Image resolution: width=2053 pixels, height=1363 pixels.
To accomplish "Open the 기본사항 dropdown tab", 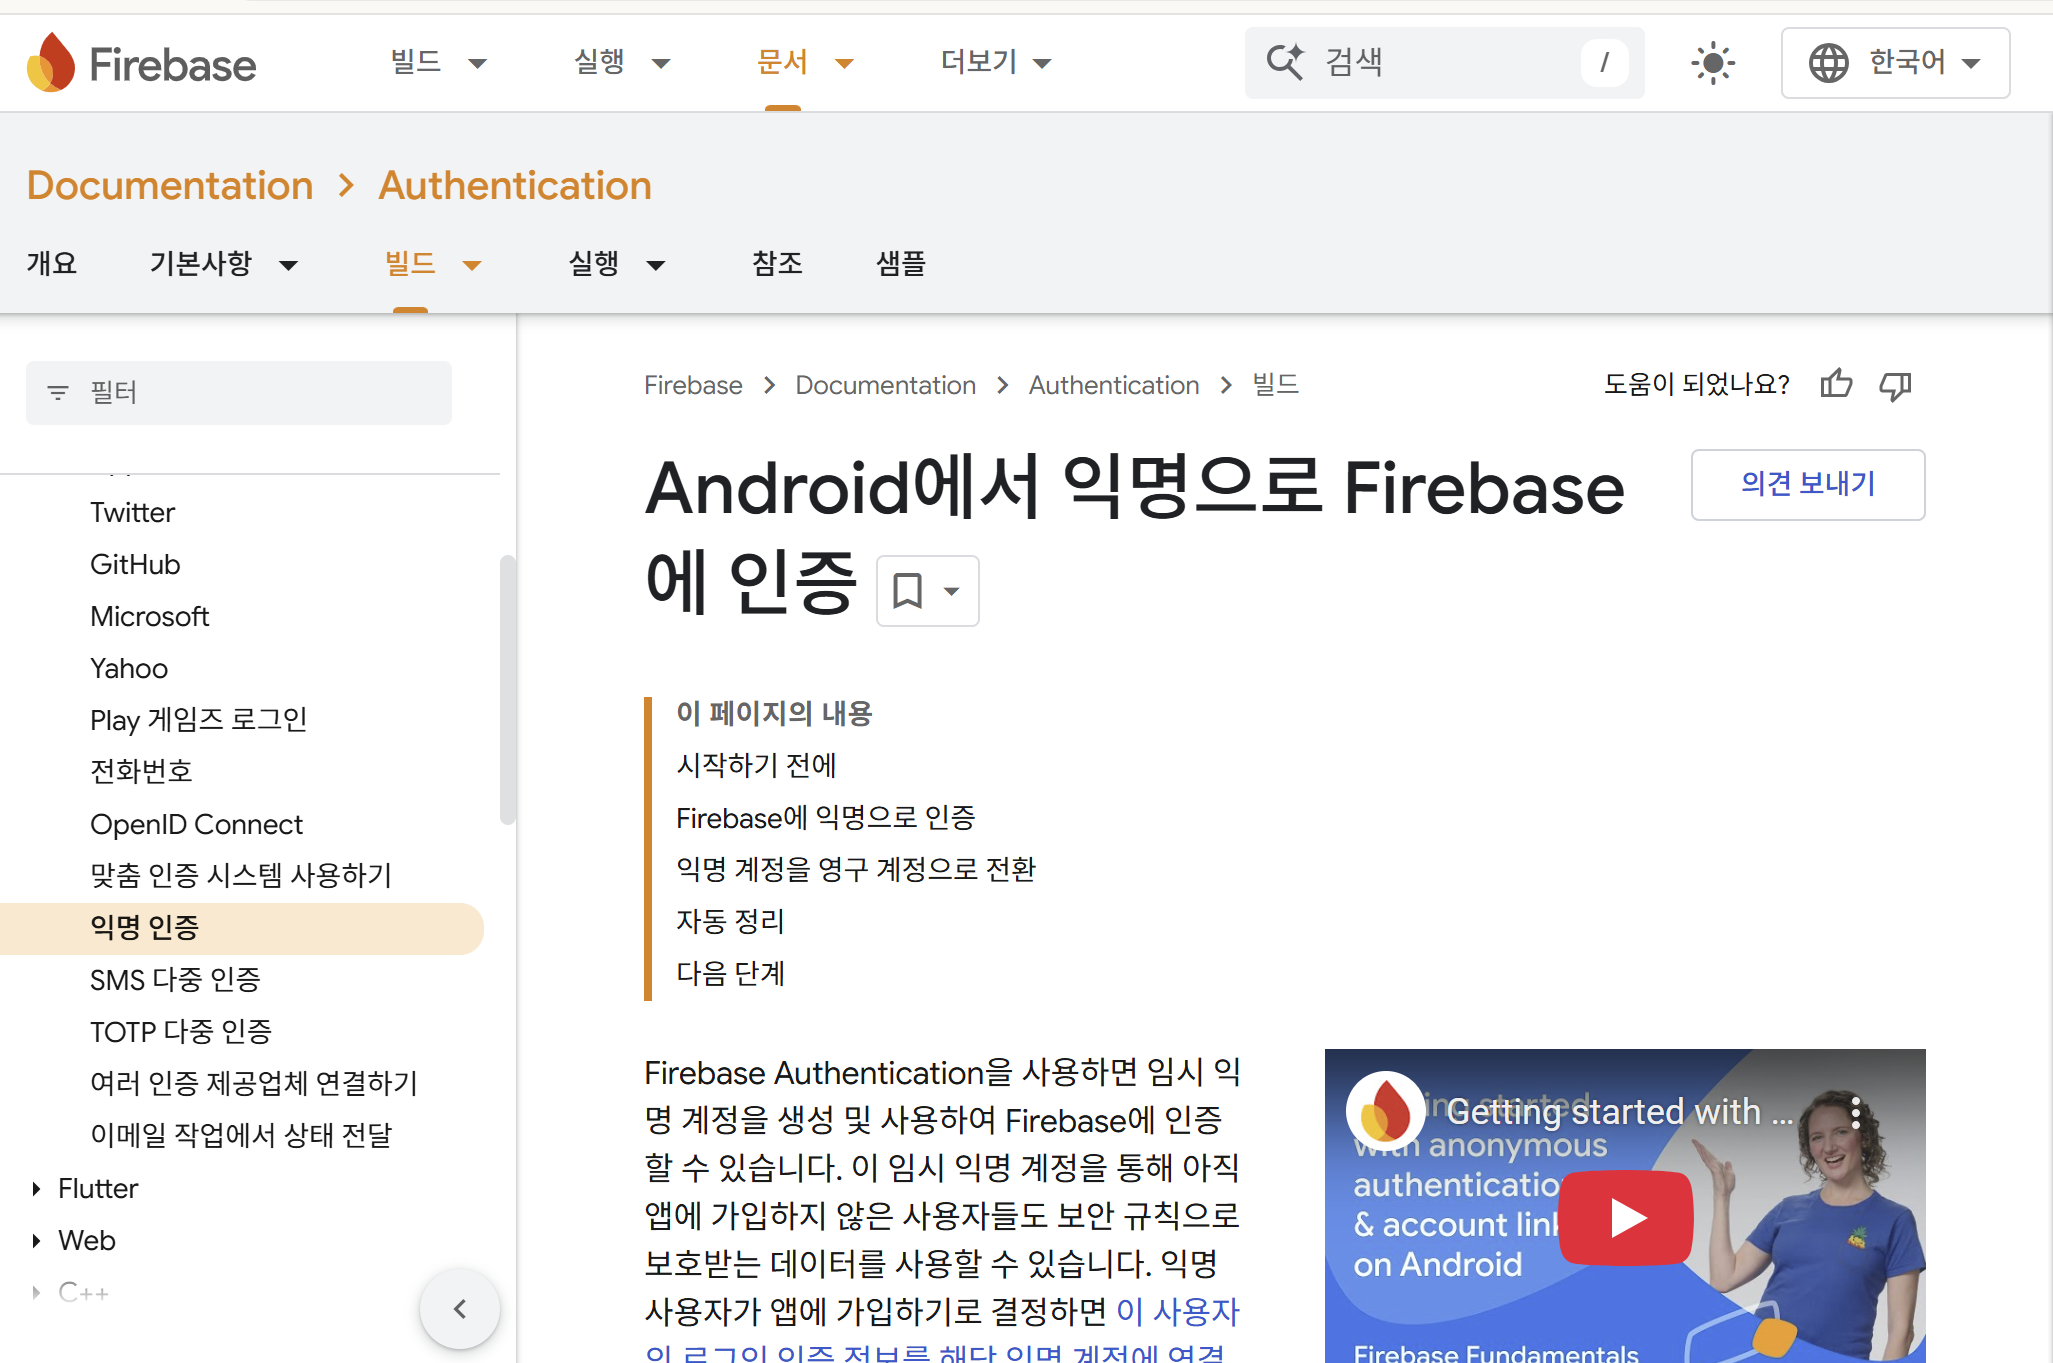I will [224, 264].
